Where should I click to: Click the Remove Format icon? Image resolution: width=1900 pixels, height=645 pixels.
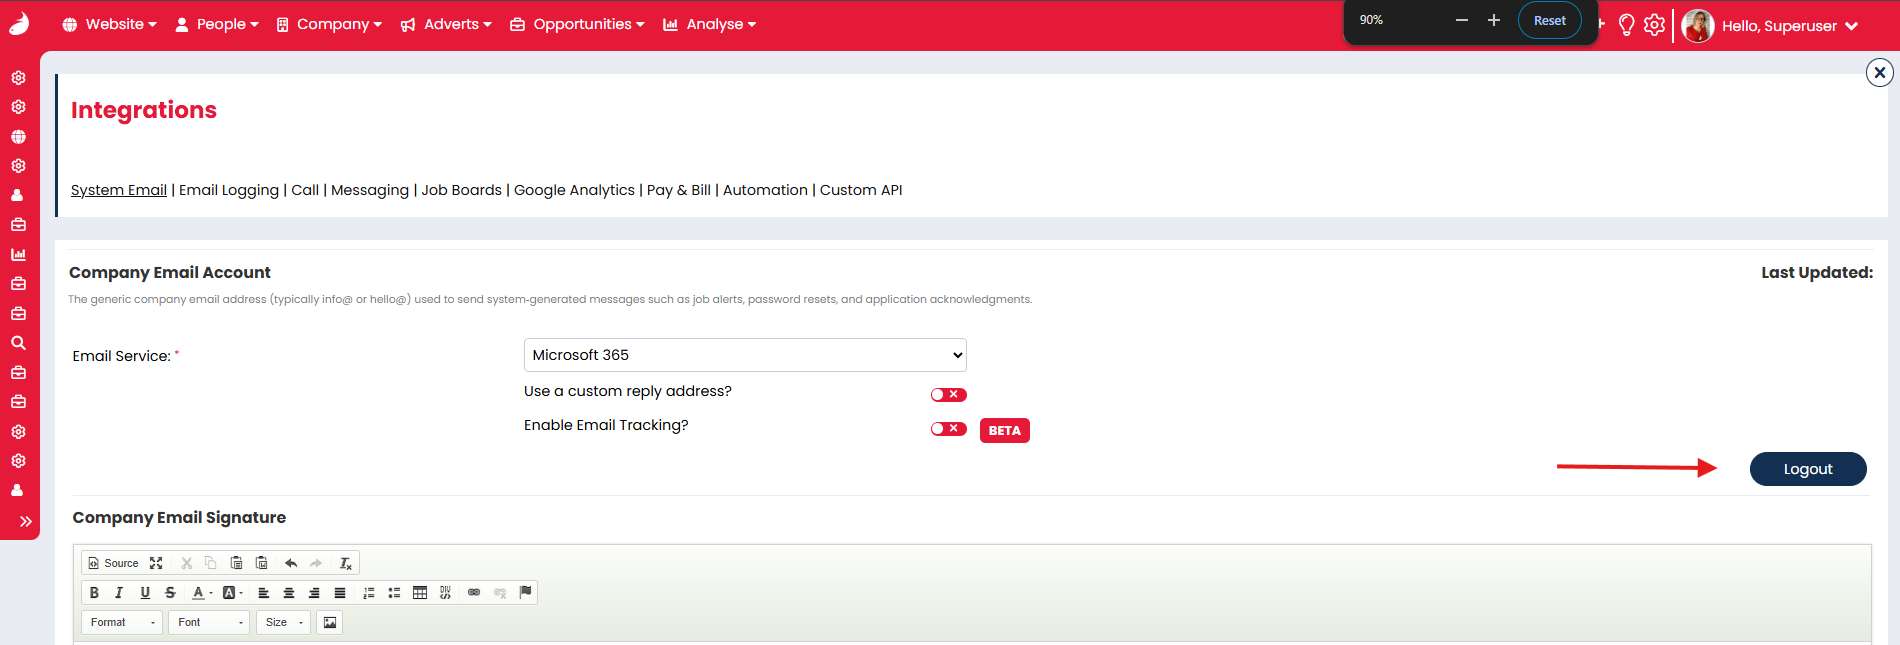point(346,563)
